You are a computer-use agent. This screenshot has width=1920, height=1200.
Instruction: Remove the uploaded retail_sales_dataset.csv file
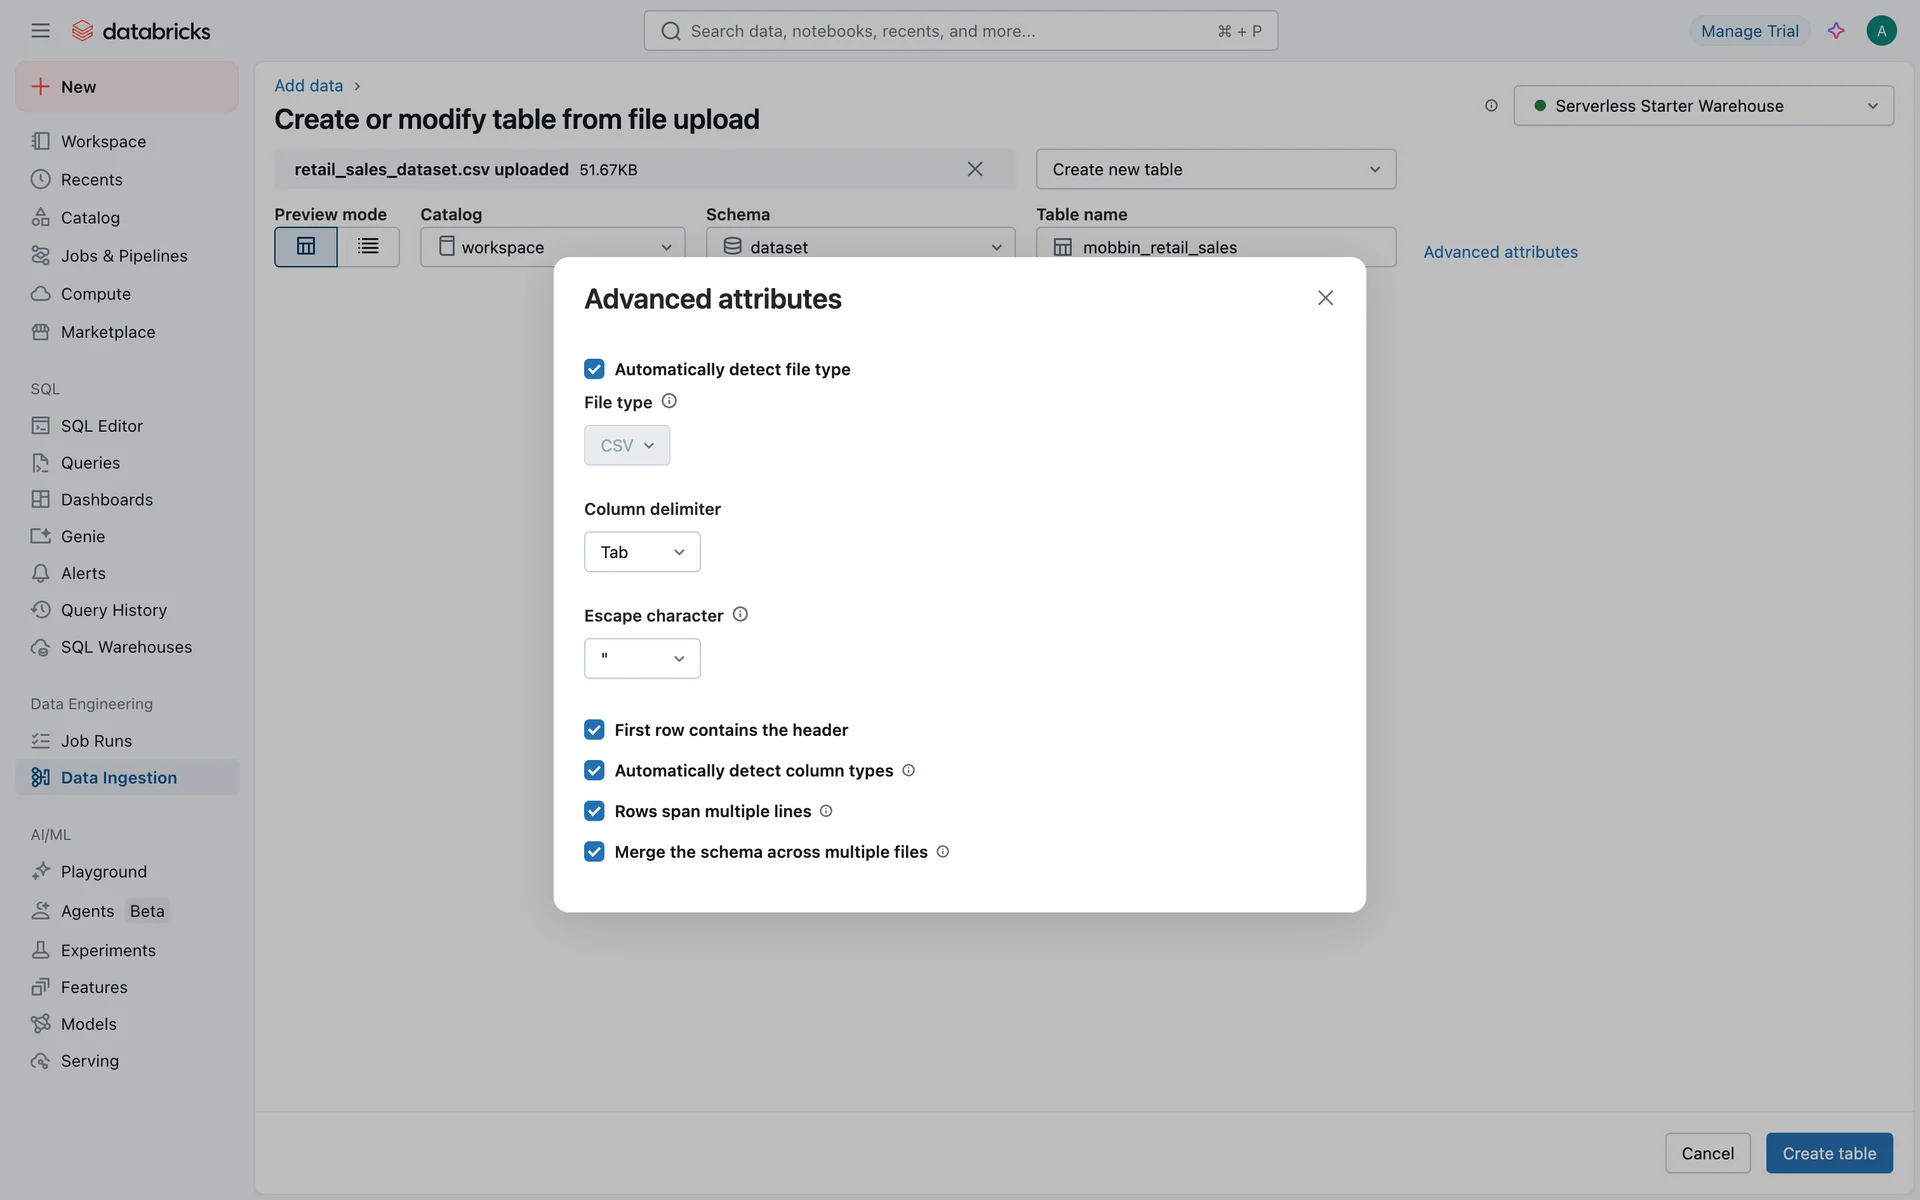(x=975, y=169)
